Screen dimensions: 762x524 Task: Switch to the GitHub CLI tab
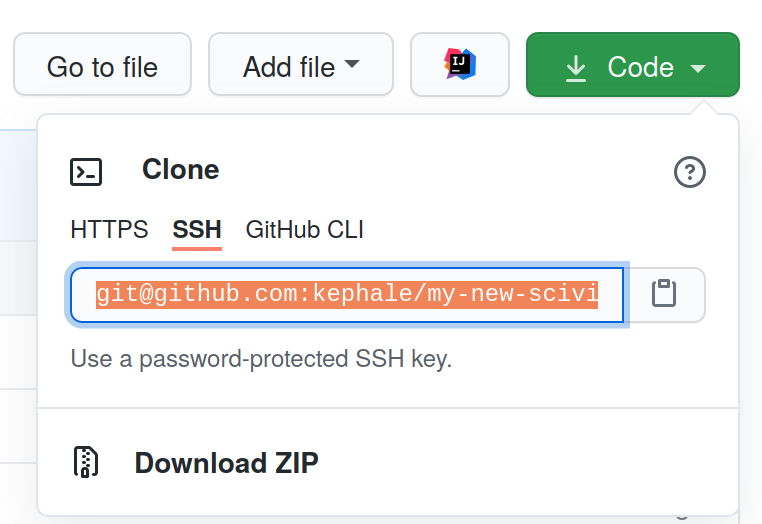[x=305, y=229]
